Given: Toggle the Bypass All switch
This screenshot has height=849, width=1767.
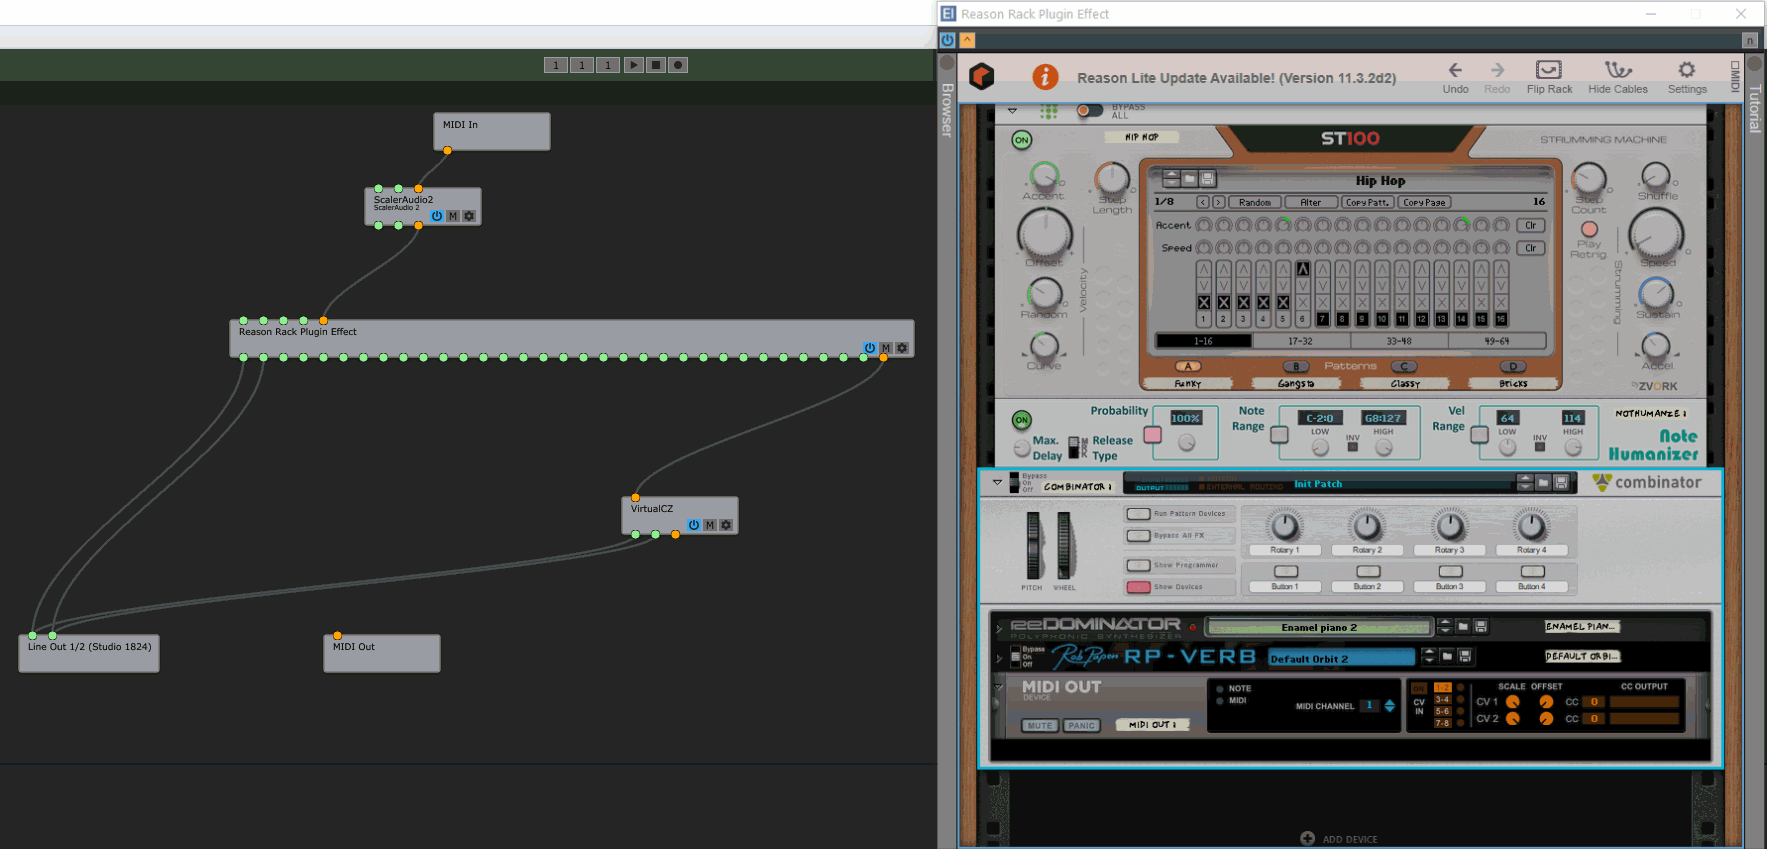Looking at the screenshot, I should tap(1089, 110).
